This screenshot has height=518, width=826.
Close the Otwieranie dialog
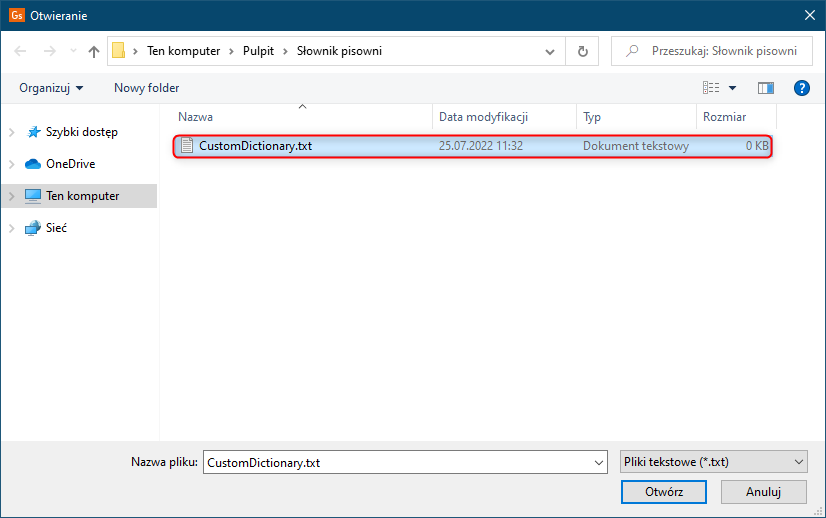(x=810, y=15)
